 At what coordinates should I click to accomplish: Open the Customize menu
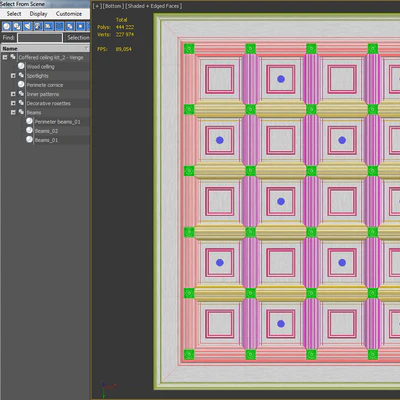(x=69, y=14)
